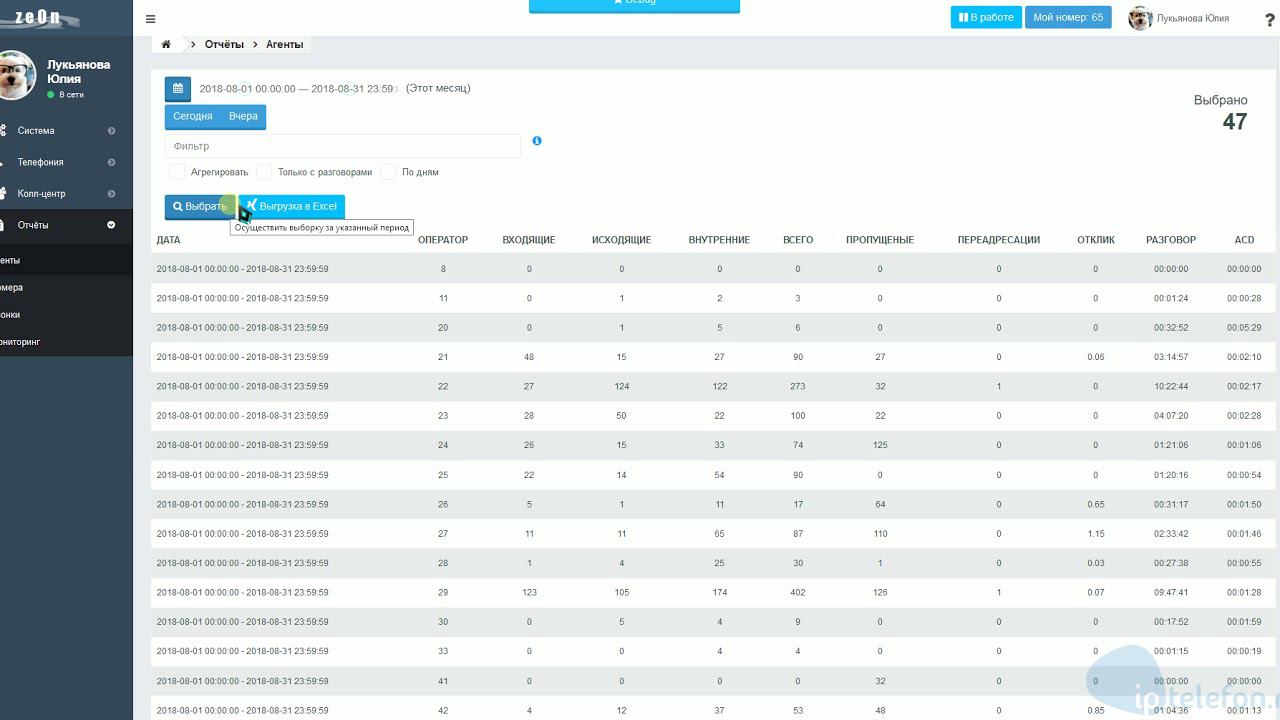Sort by ПЕРЕАДРЕСАЦИИ column header
This screenshot has height=720, width=1280.
click(999, 240)
